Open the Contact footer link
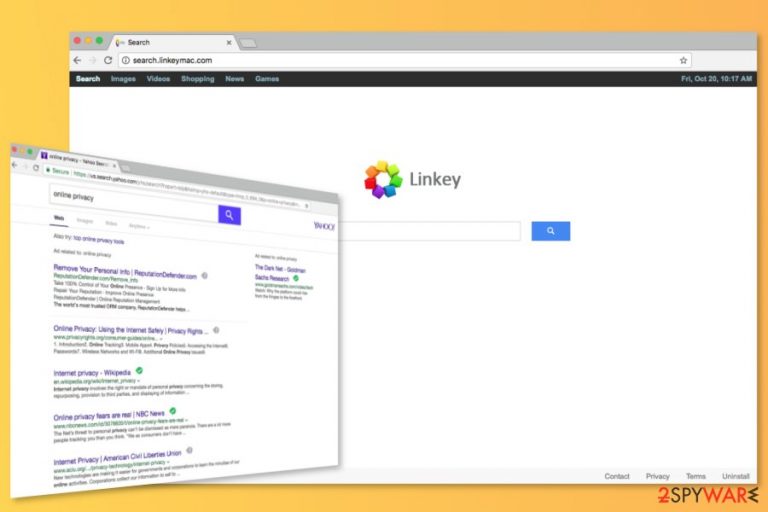This screenshot has height=512, width=768. coord(617,476)
